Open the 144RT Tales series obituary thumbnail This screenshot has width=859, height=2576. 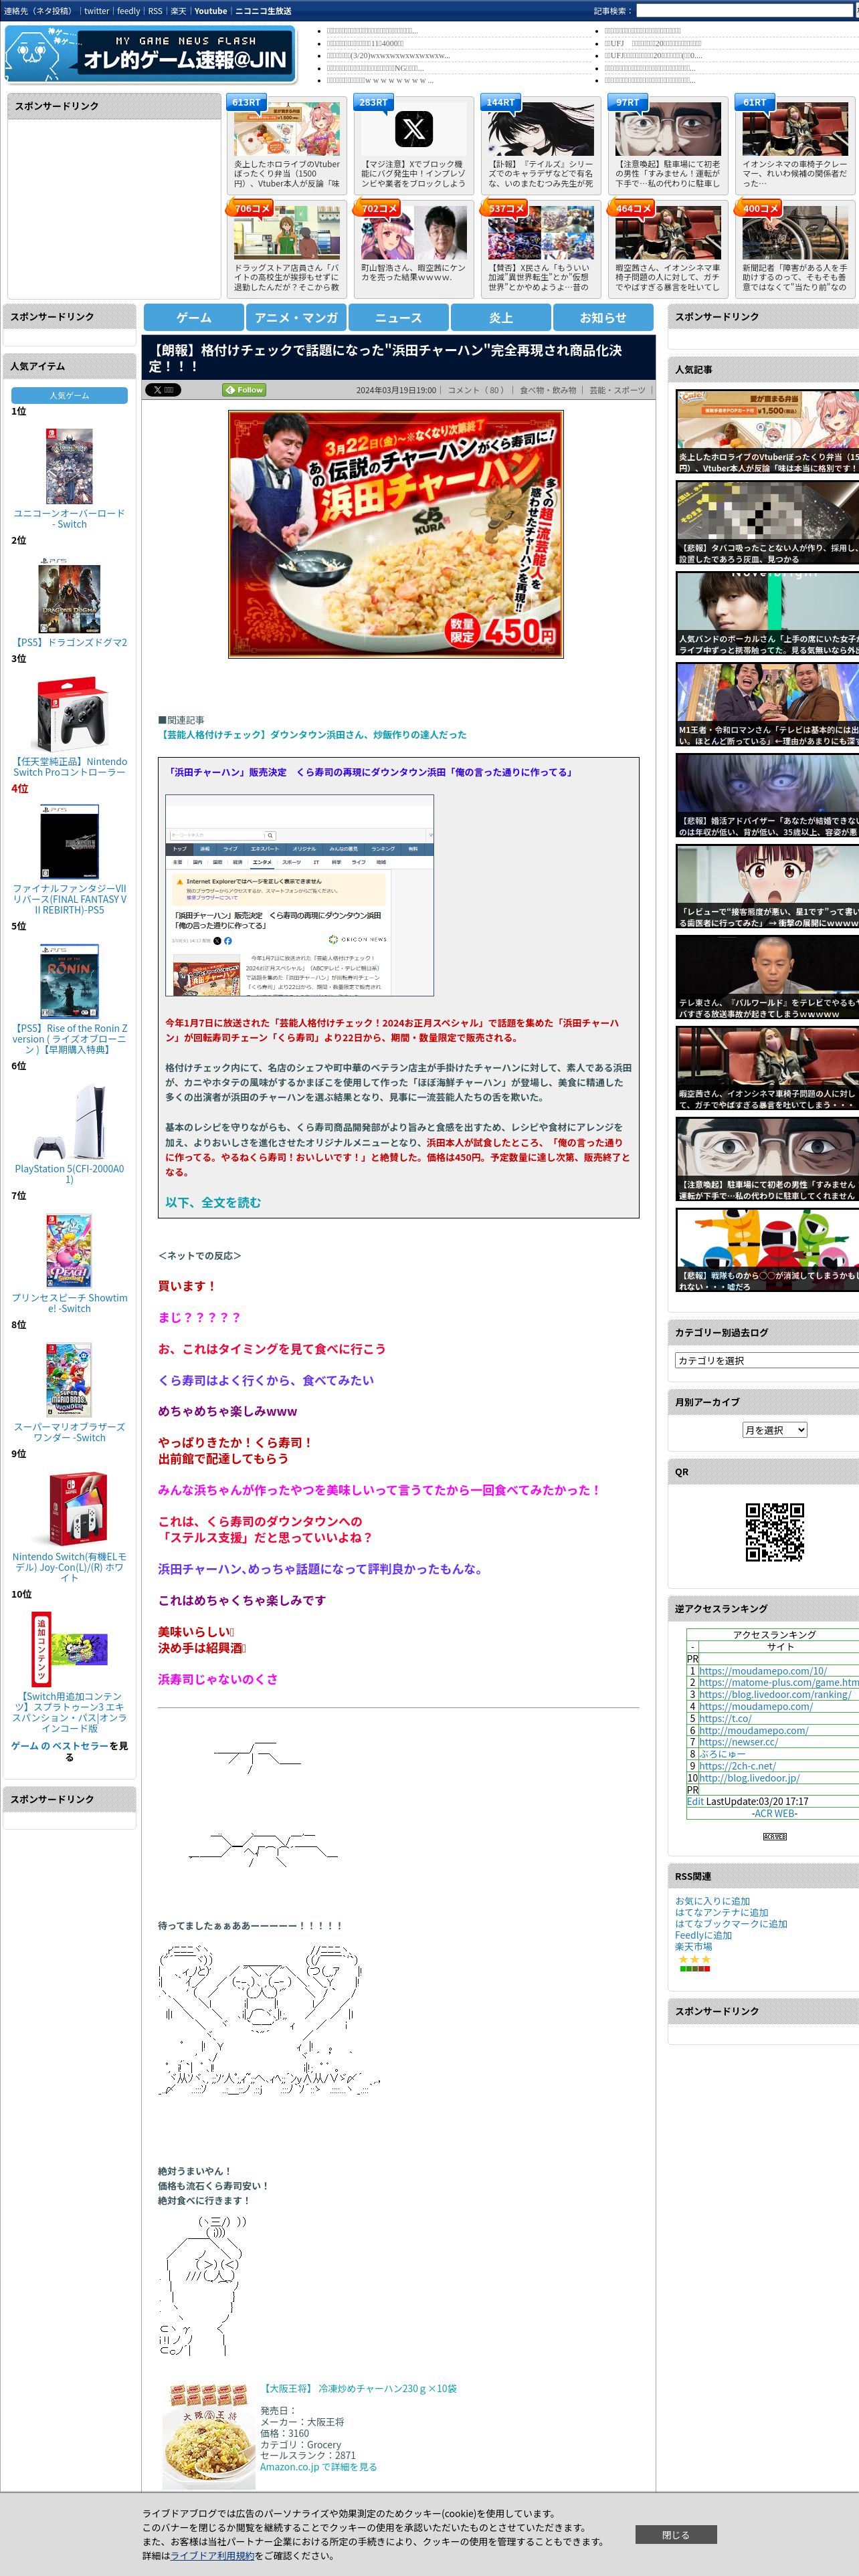(541, 129)
